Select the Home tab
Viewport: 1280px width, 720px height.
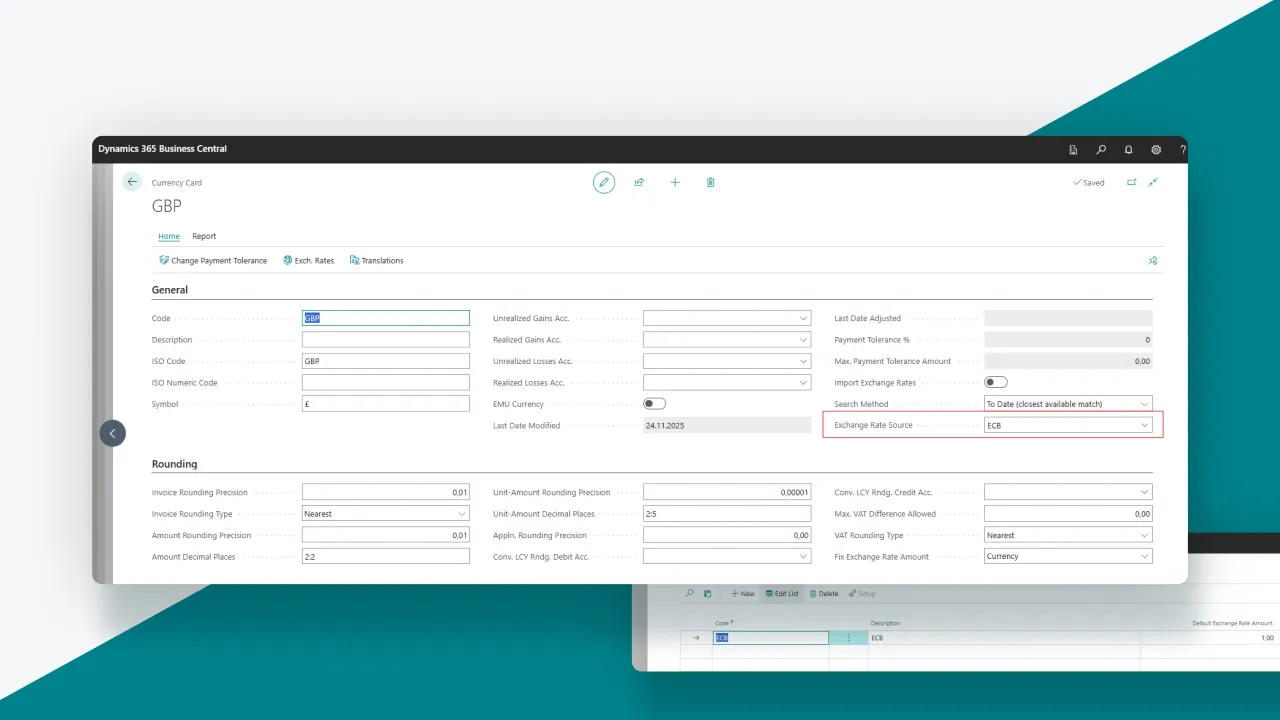point(169,236)
